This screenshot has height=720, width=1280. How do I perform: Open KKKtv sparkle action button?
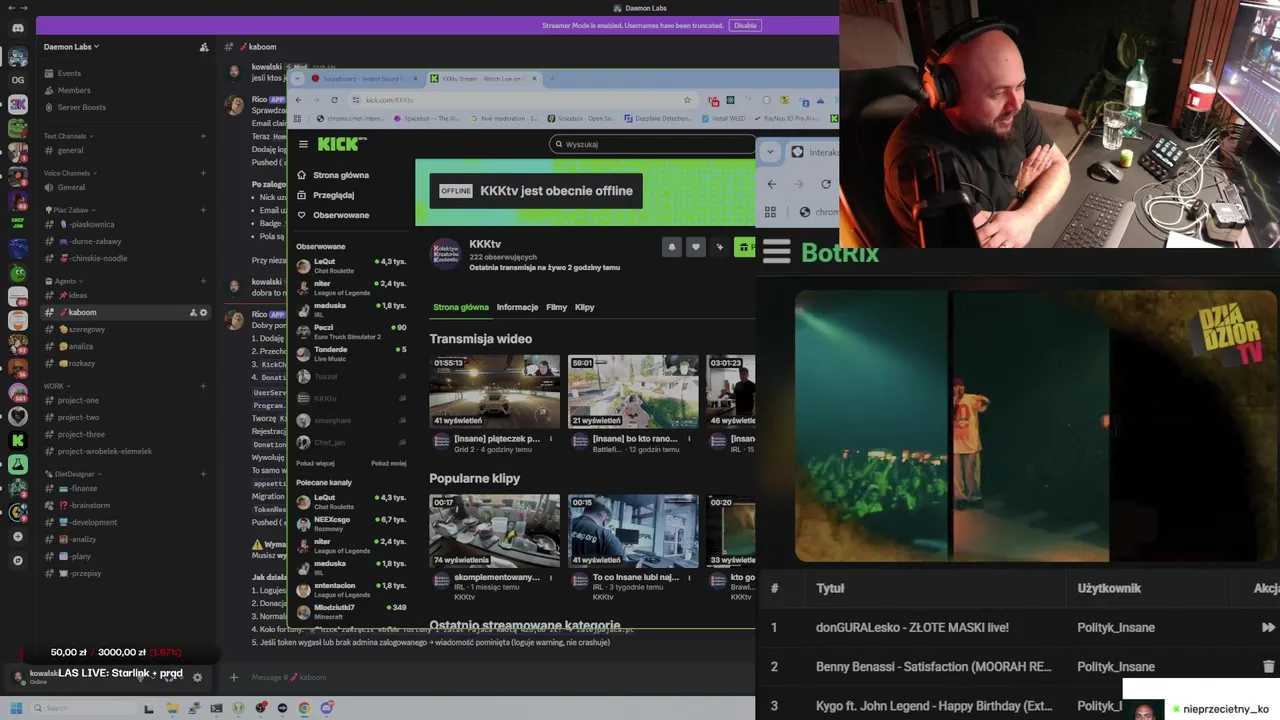click(720, 247)
